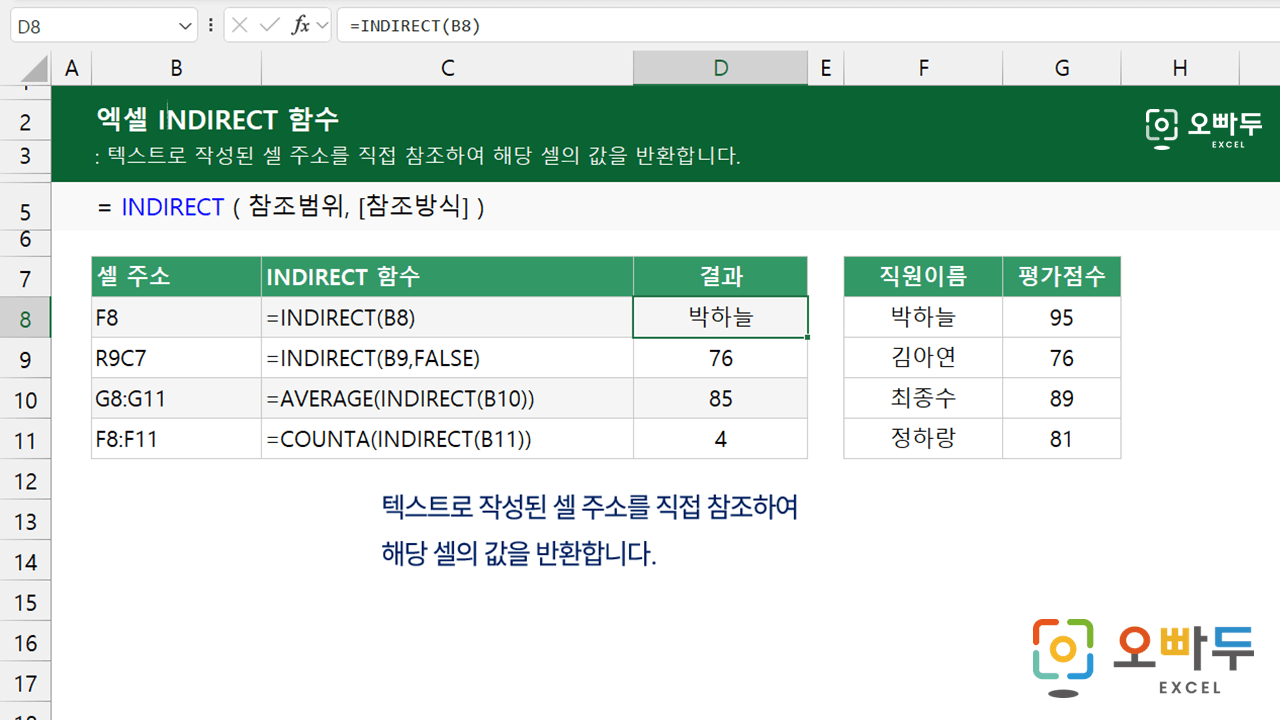Click the '직원이름' header cell
Image resolution: width=1280 pixels, height=720 pixels.
923,277
